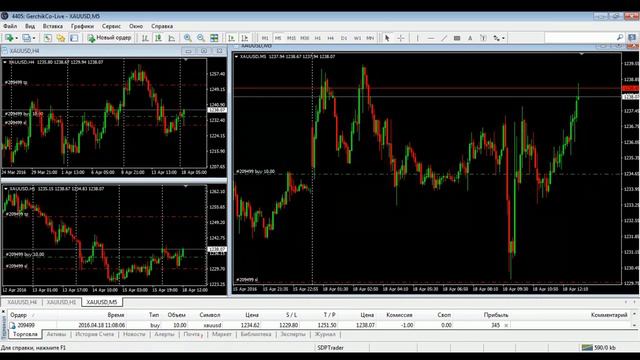Image resolution: width=640 pixels, height=360 pixels.
Task: Toggle the Market Watch window icon
Action: [48, 38]
